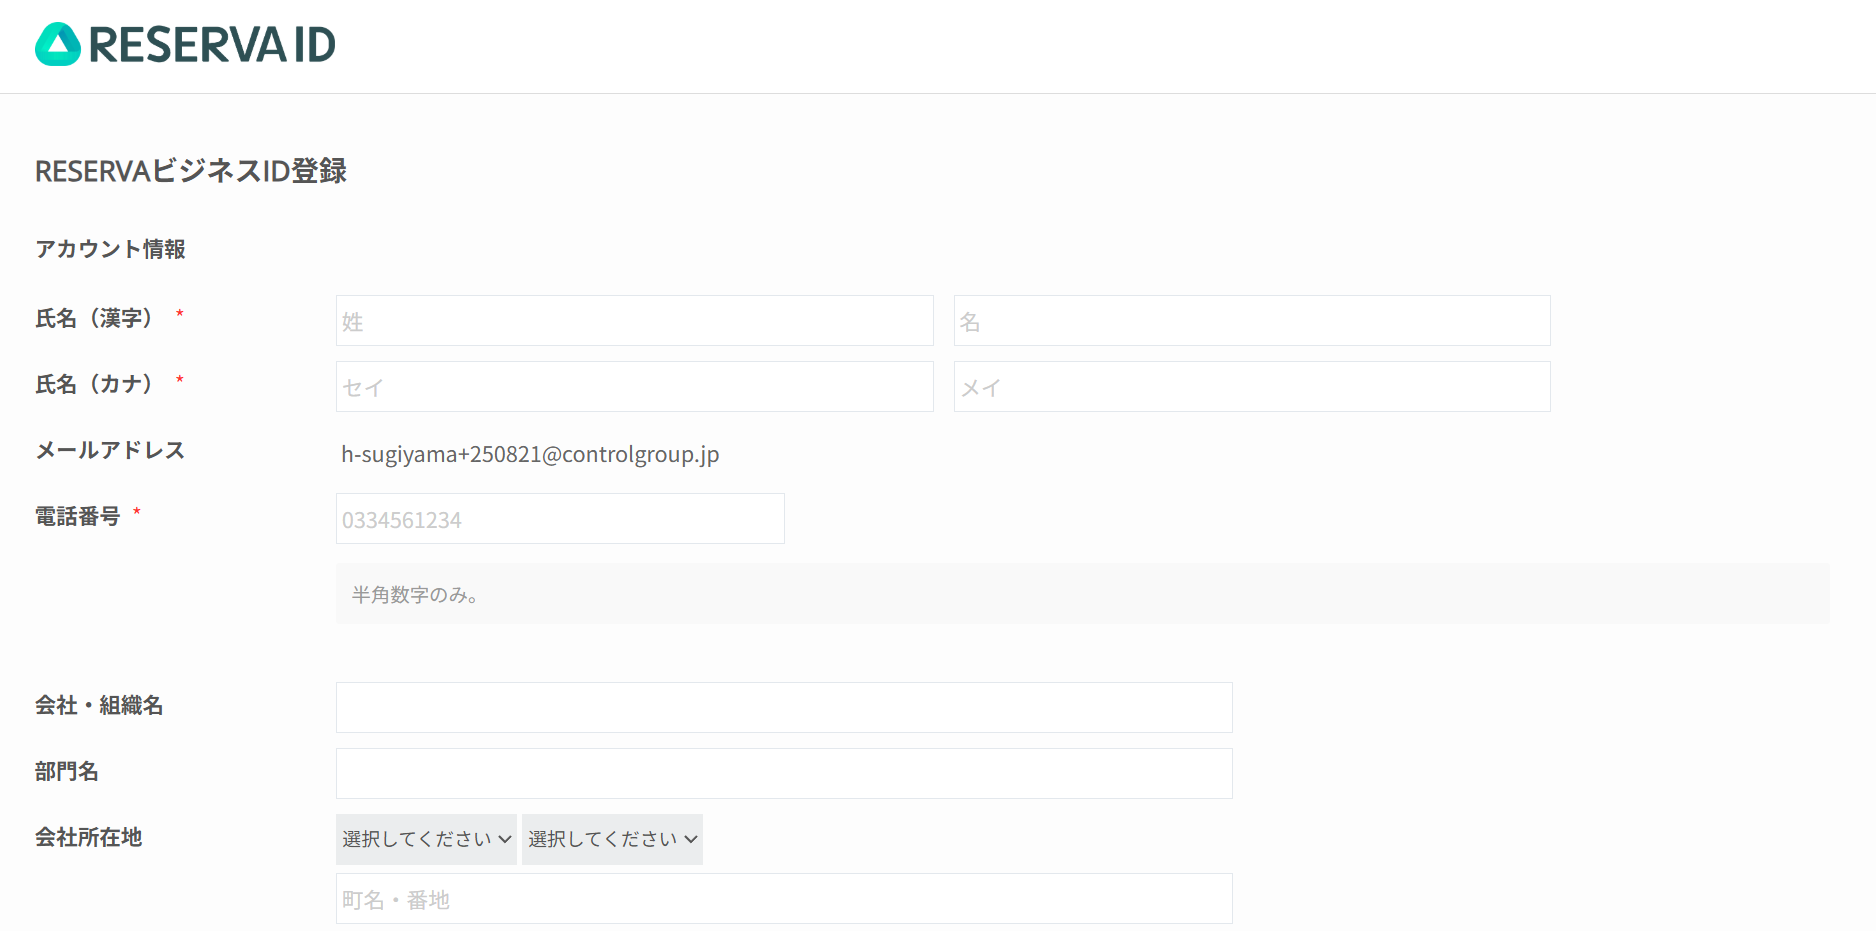Click the アカウント情報 section heading
This screenshot has width=1876, height=931.
[x=110, y=249]
